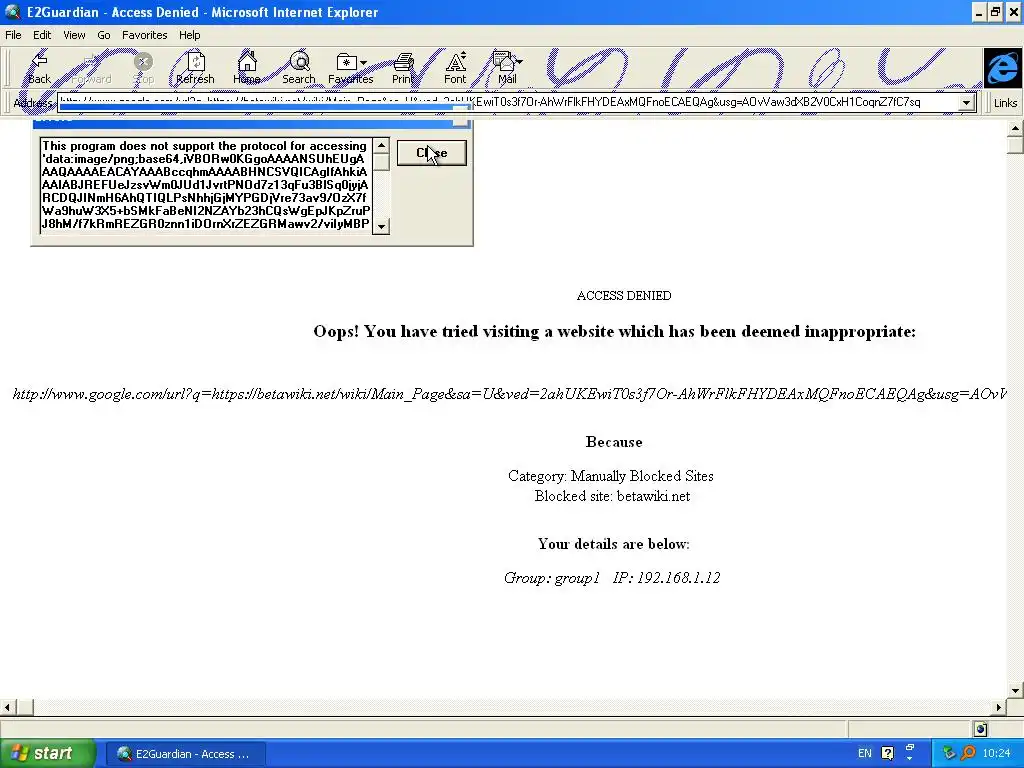This screenshot has height=768, width=1024.
Task: Open the Favorites menu
Action: click(144, 35)
